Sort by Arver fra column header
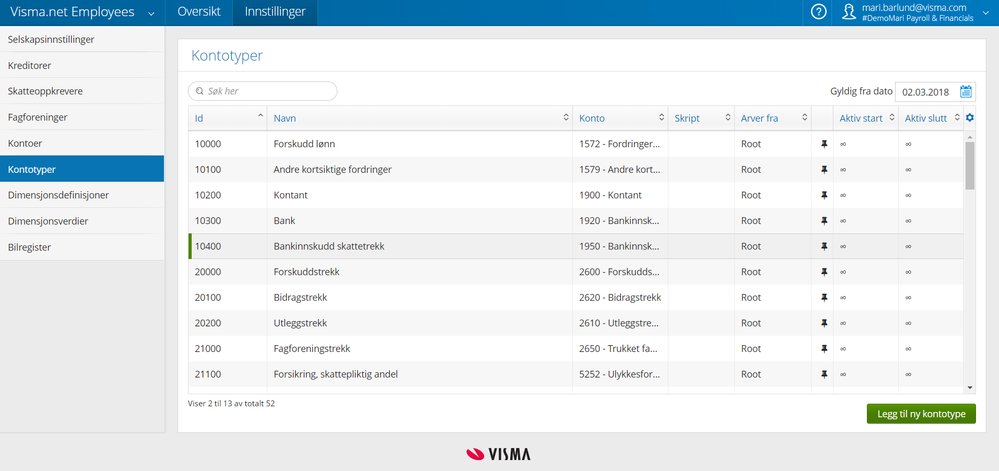 [x=773, y=118]
